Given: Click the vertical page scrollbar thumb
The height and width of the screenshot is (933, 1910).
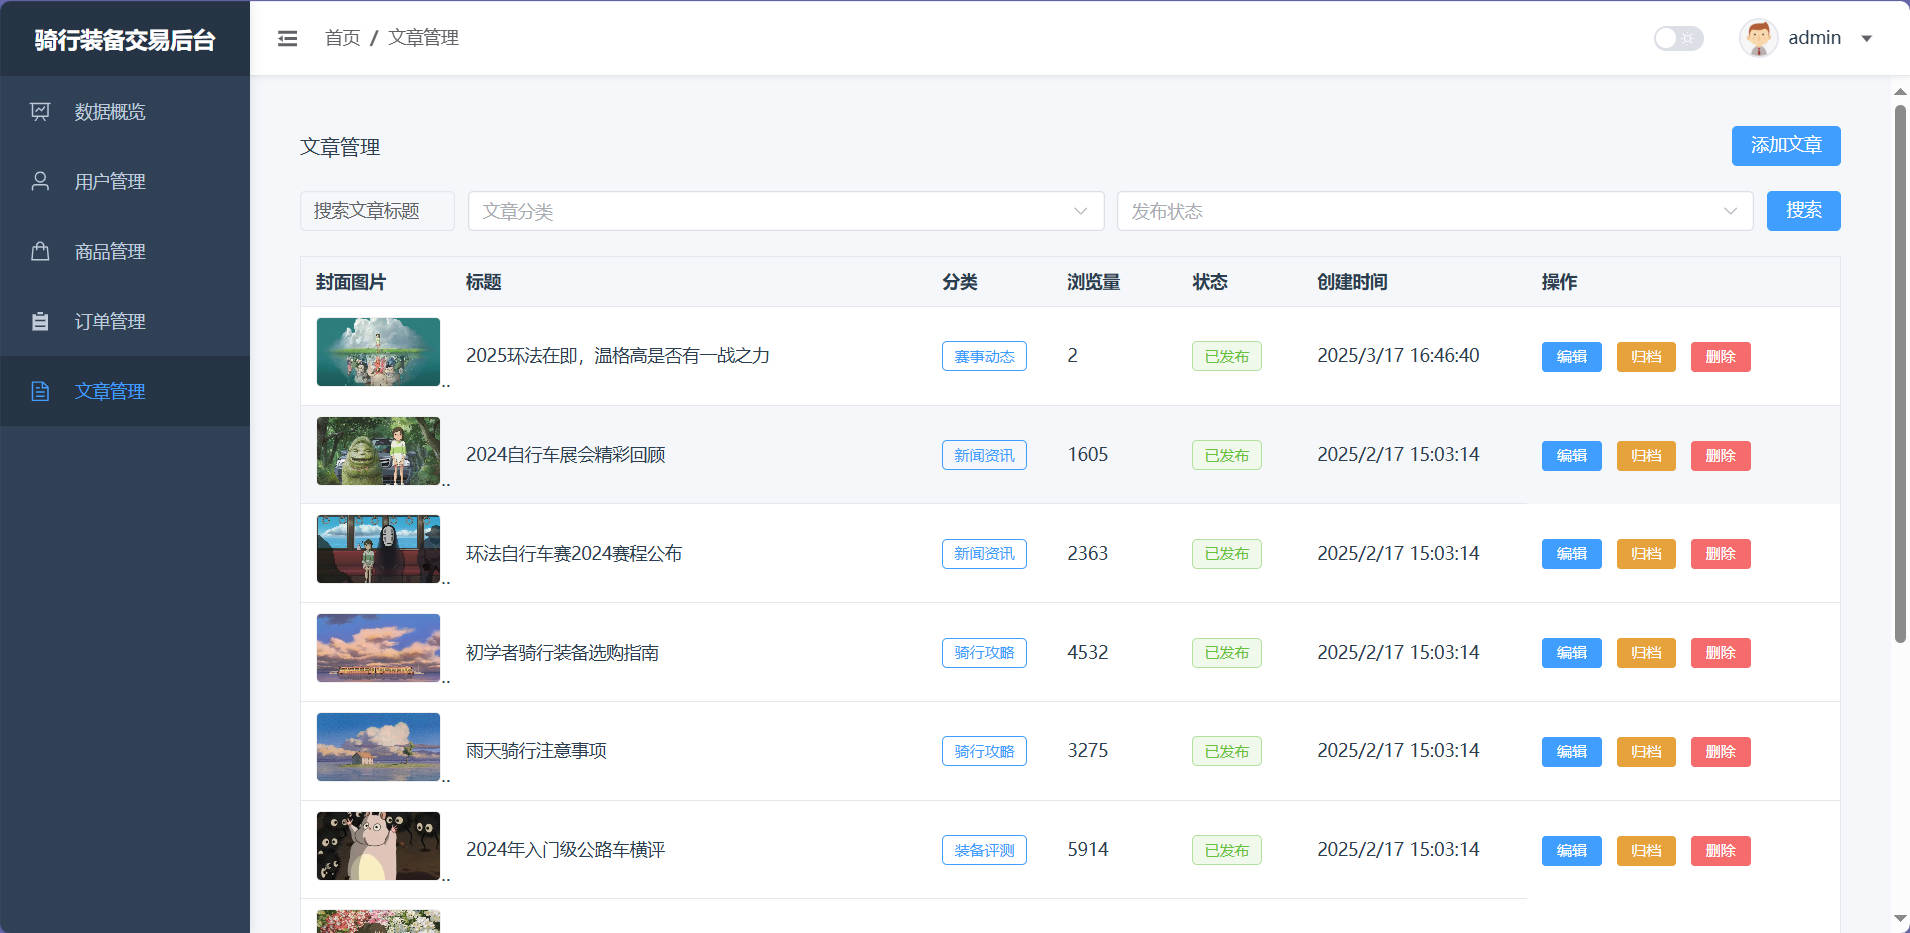Looking at the screenshot, I should 1900,374.
